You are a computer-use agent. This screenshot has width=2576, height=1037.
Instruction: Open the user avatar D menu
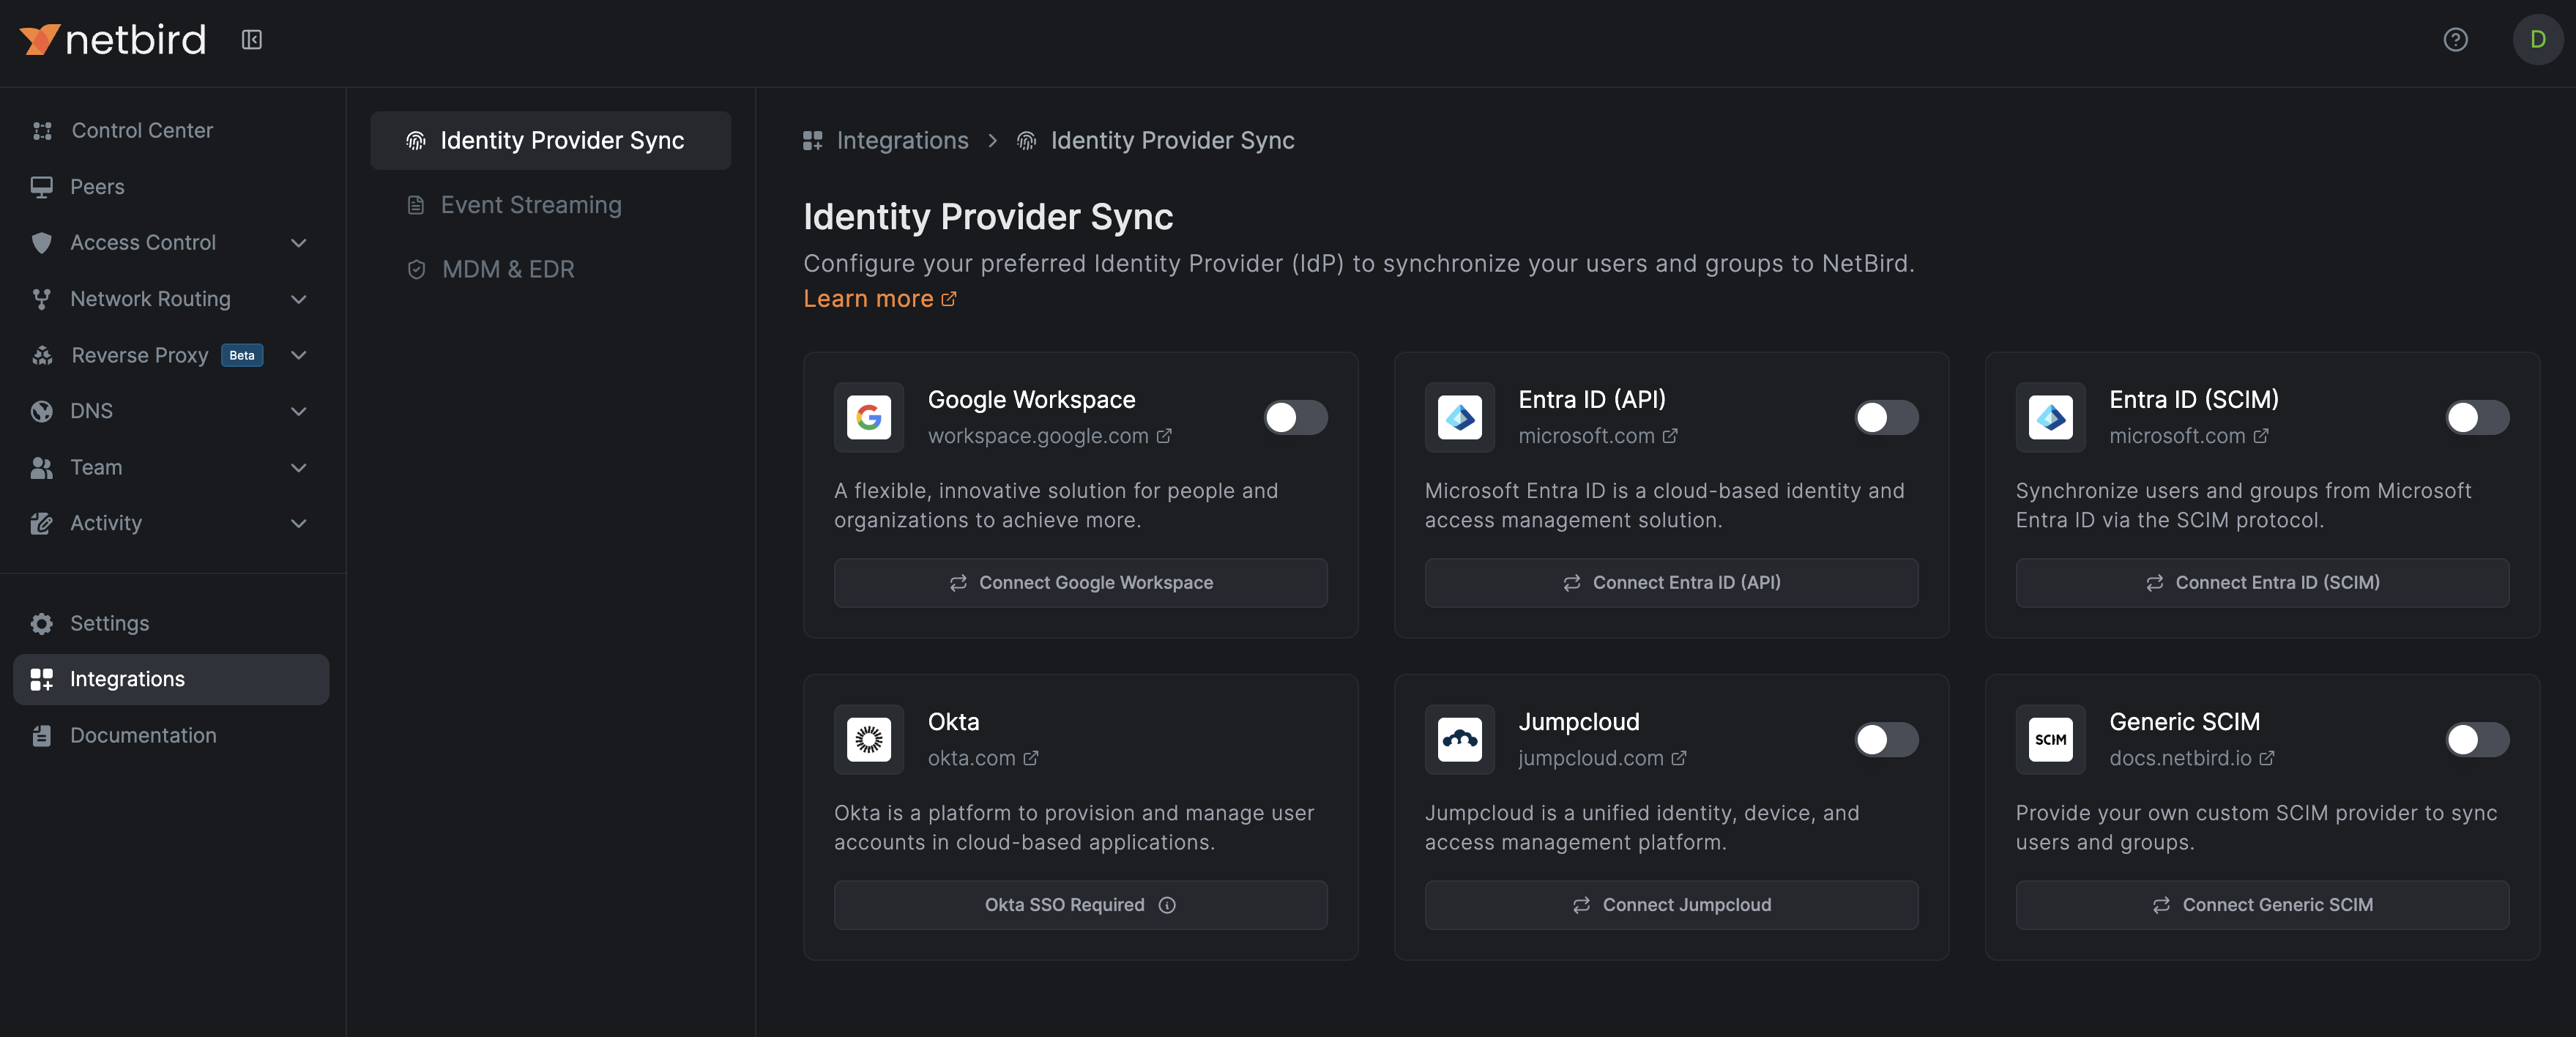click(x=2537, y=40)
